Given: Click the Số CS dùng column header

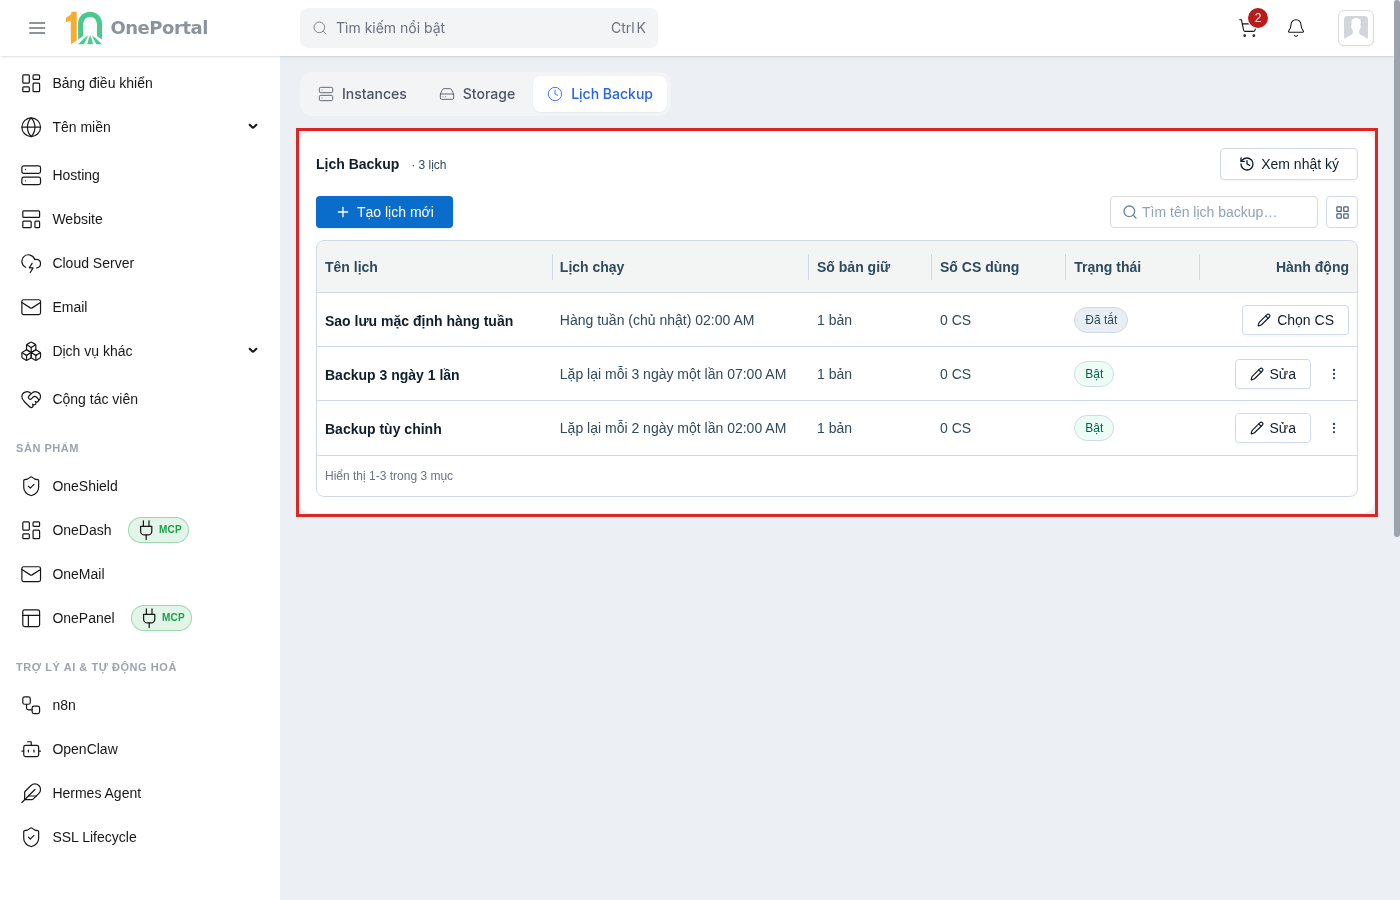Looking at the screenshot, I should pyautogui.click(x=979, y=267).
